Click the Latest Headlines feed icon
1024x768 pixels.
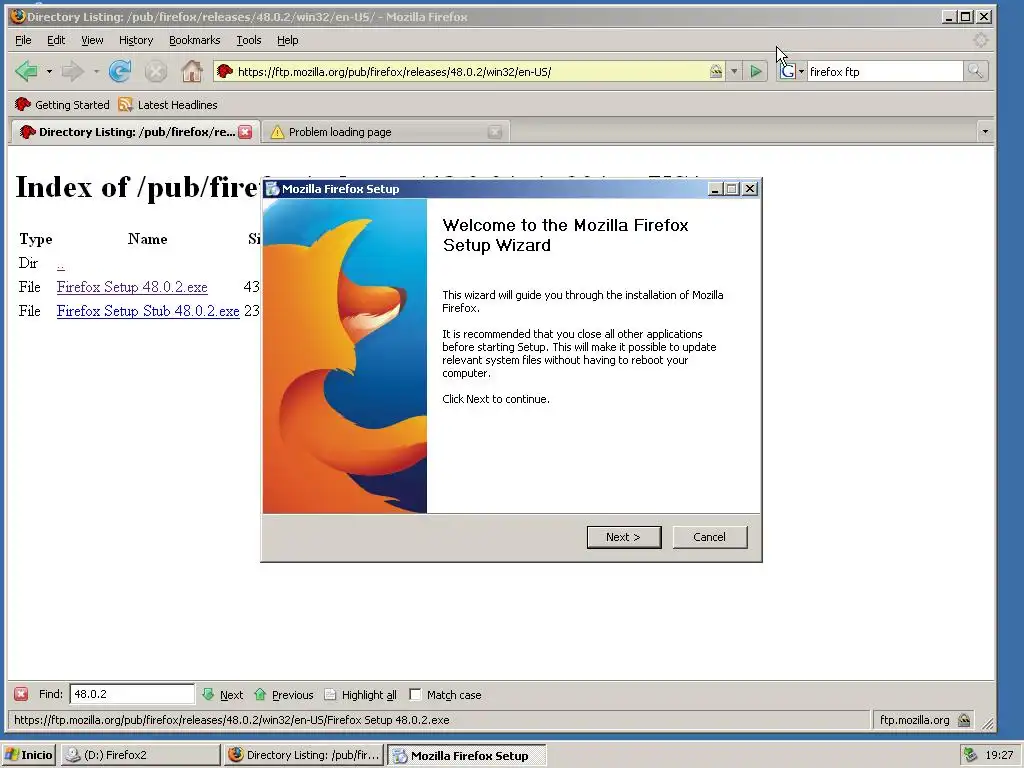(125, 104)
